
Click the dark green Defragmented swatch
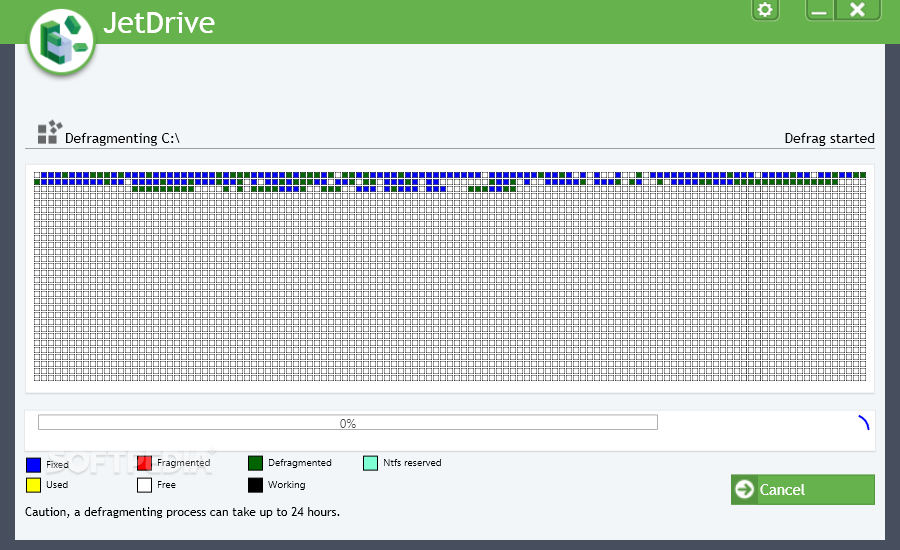255,463
